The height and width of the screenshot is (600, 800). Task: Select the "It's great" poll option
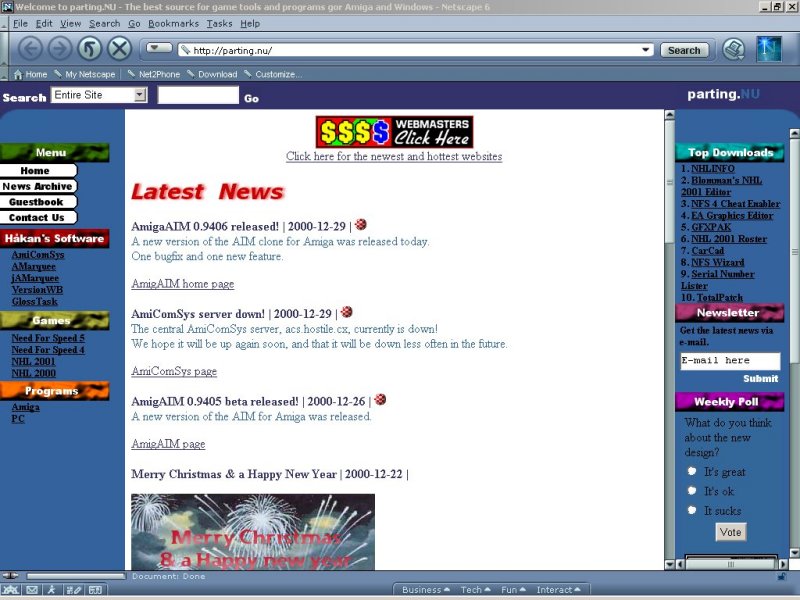coord(692,471)
